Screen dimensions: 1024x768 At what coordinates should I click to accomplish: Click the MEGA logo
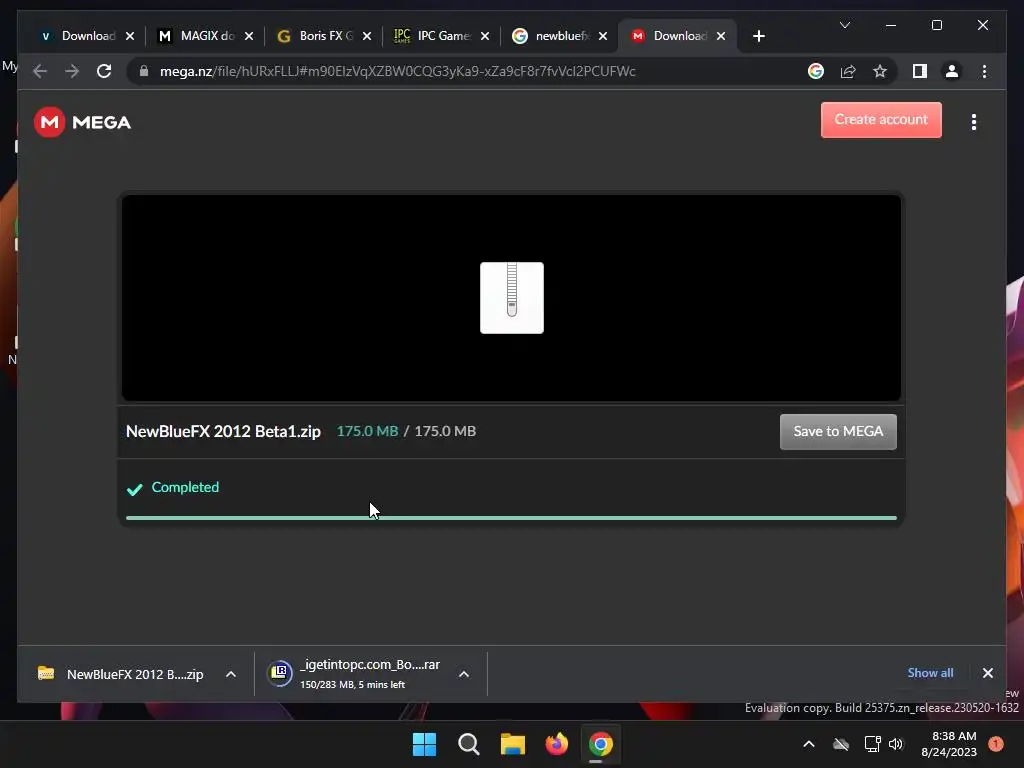point(82,122)
